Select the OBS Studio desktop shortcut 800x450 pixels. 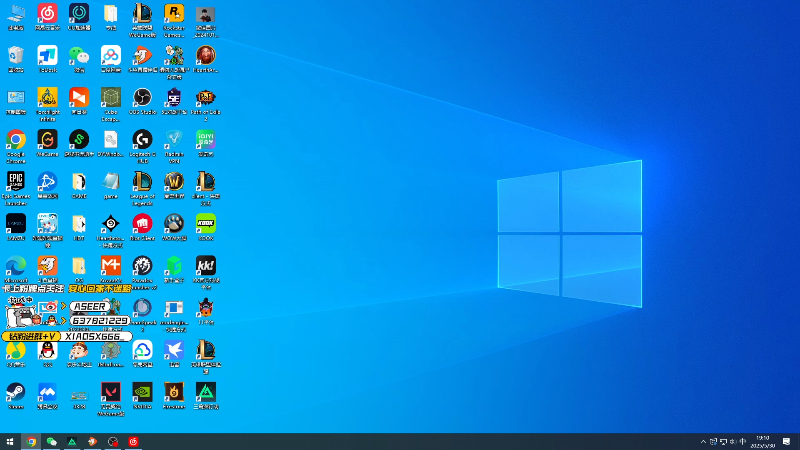(x=142, y=101)
